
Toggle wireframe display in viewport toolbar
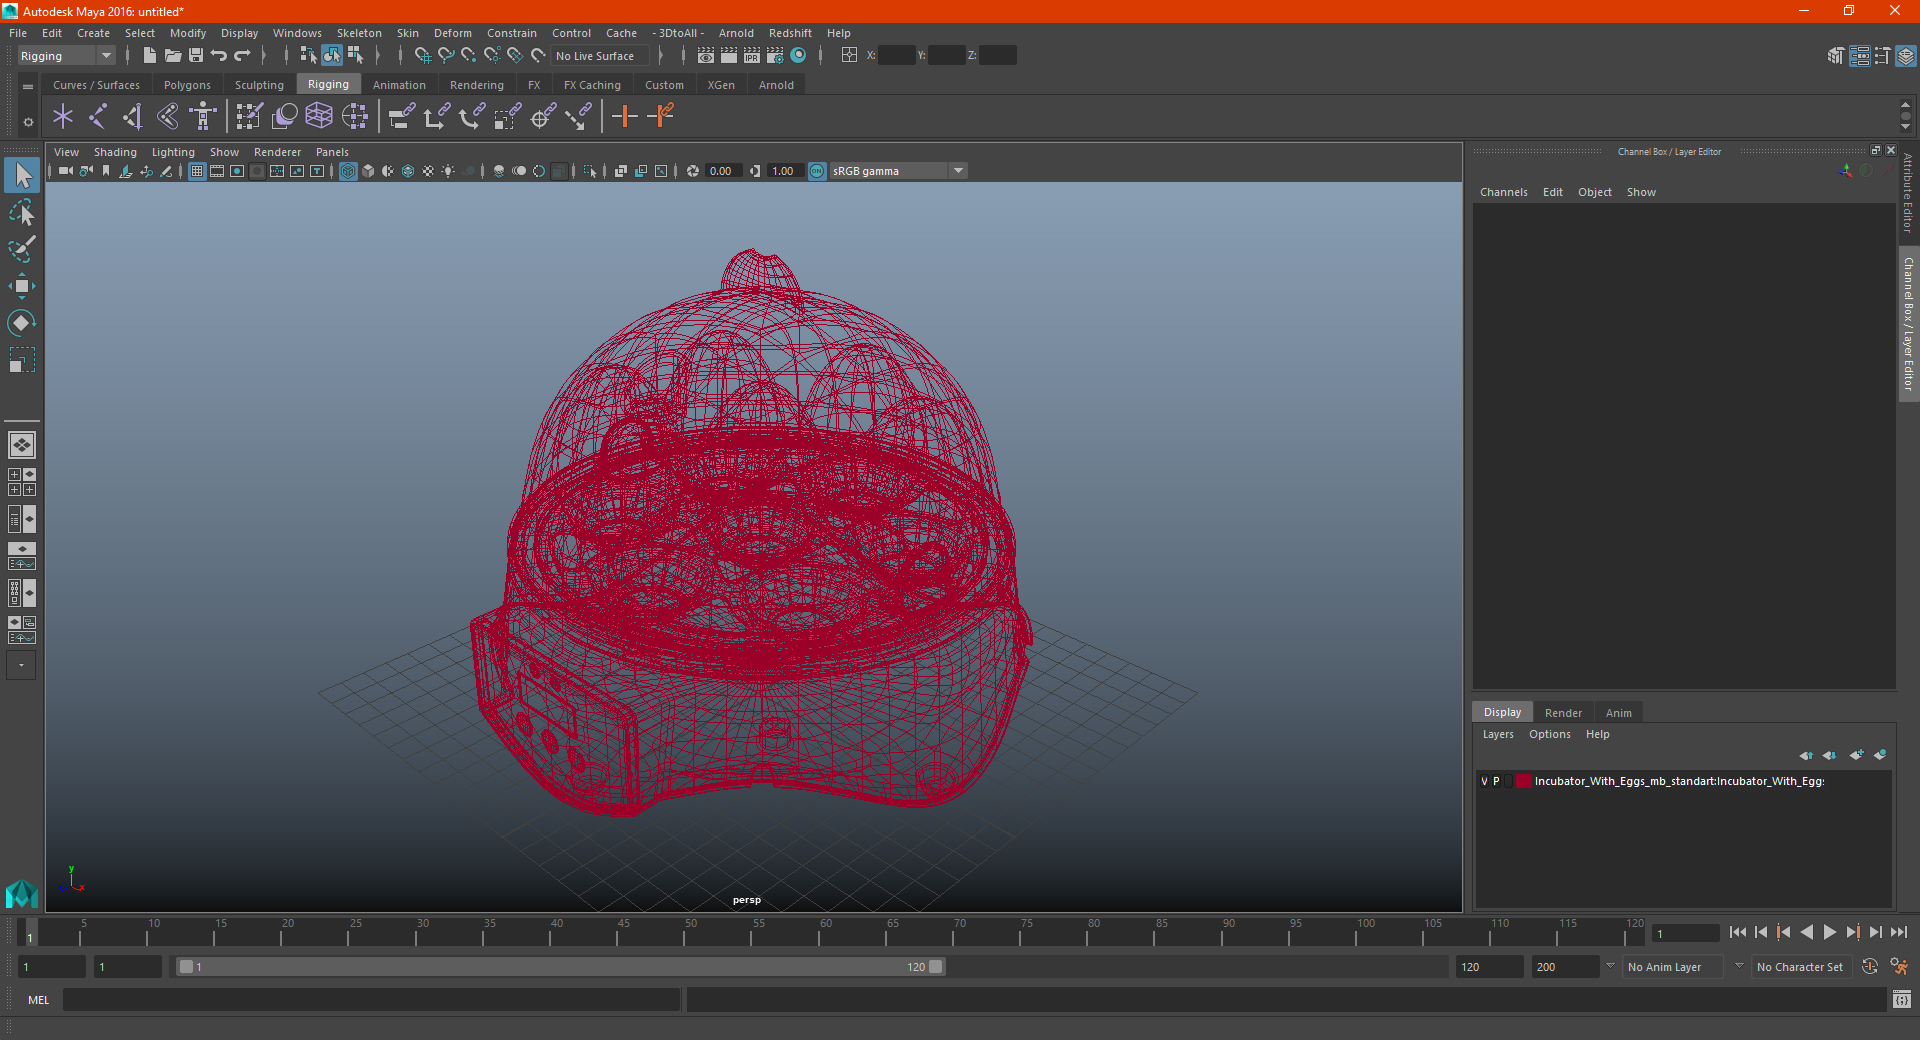point(348,171)
